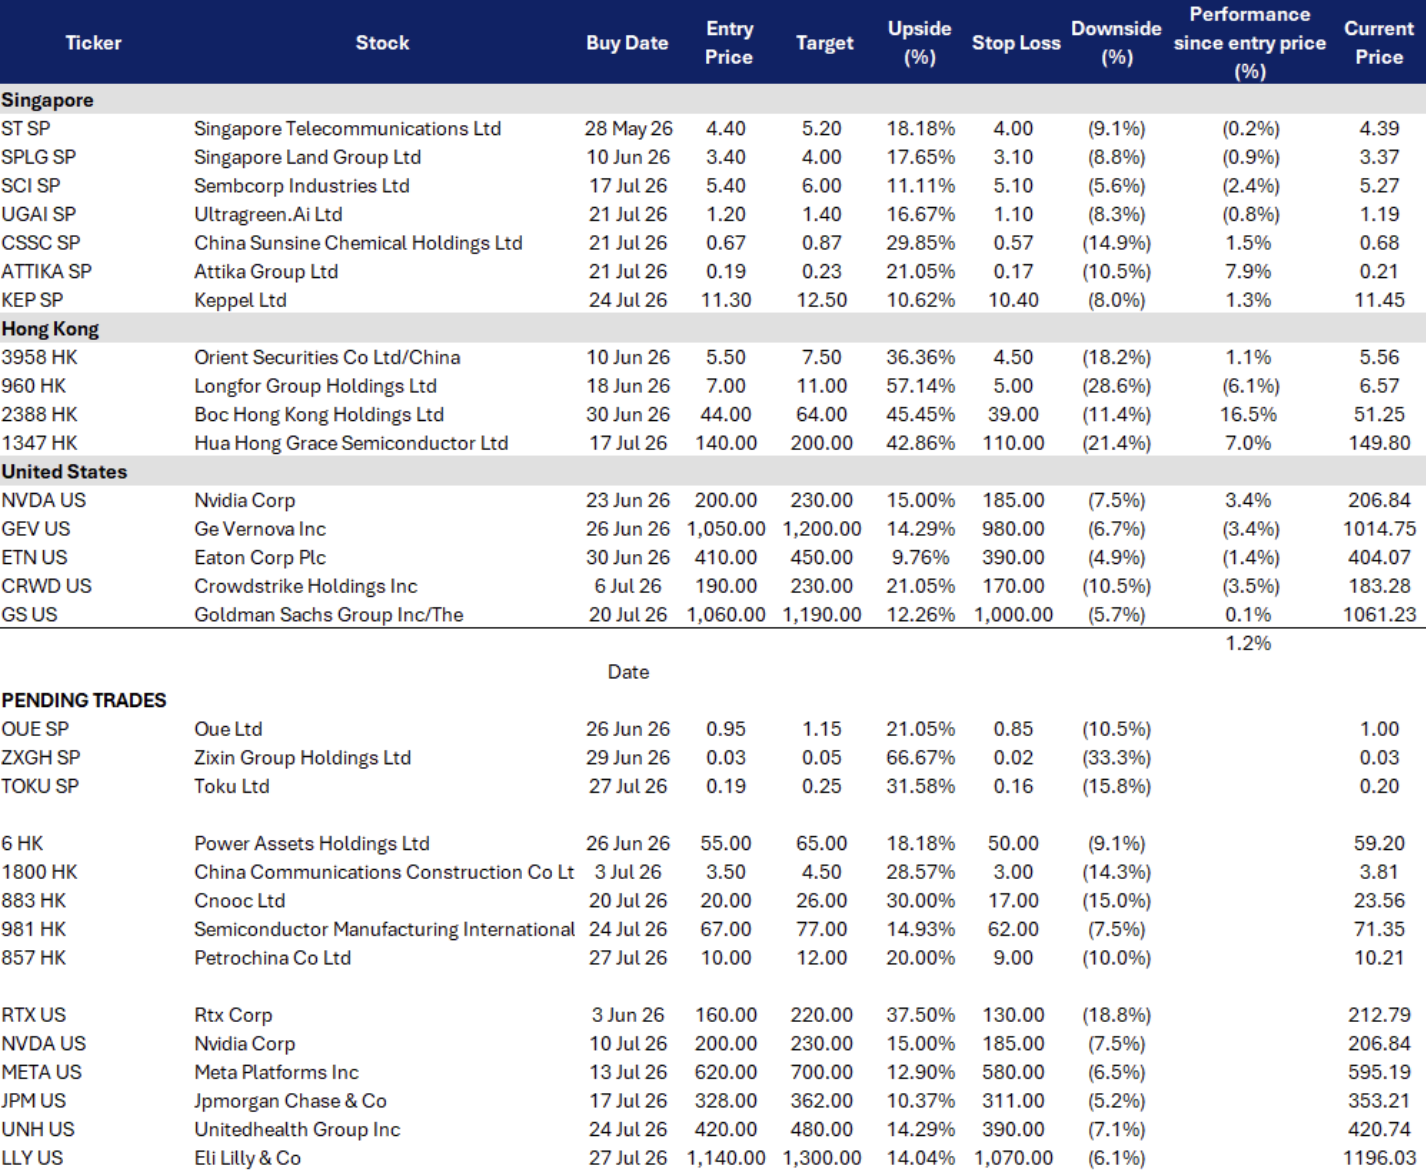Click the 1800 HK ticker cell
Viewport: 1426px width, 1170px height.
[x=39, y=872]
